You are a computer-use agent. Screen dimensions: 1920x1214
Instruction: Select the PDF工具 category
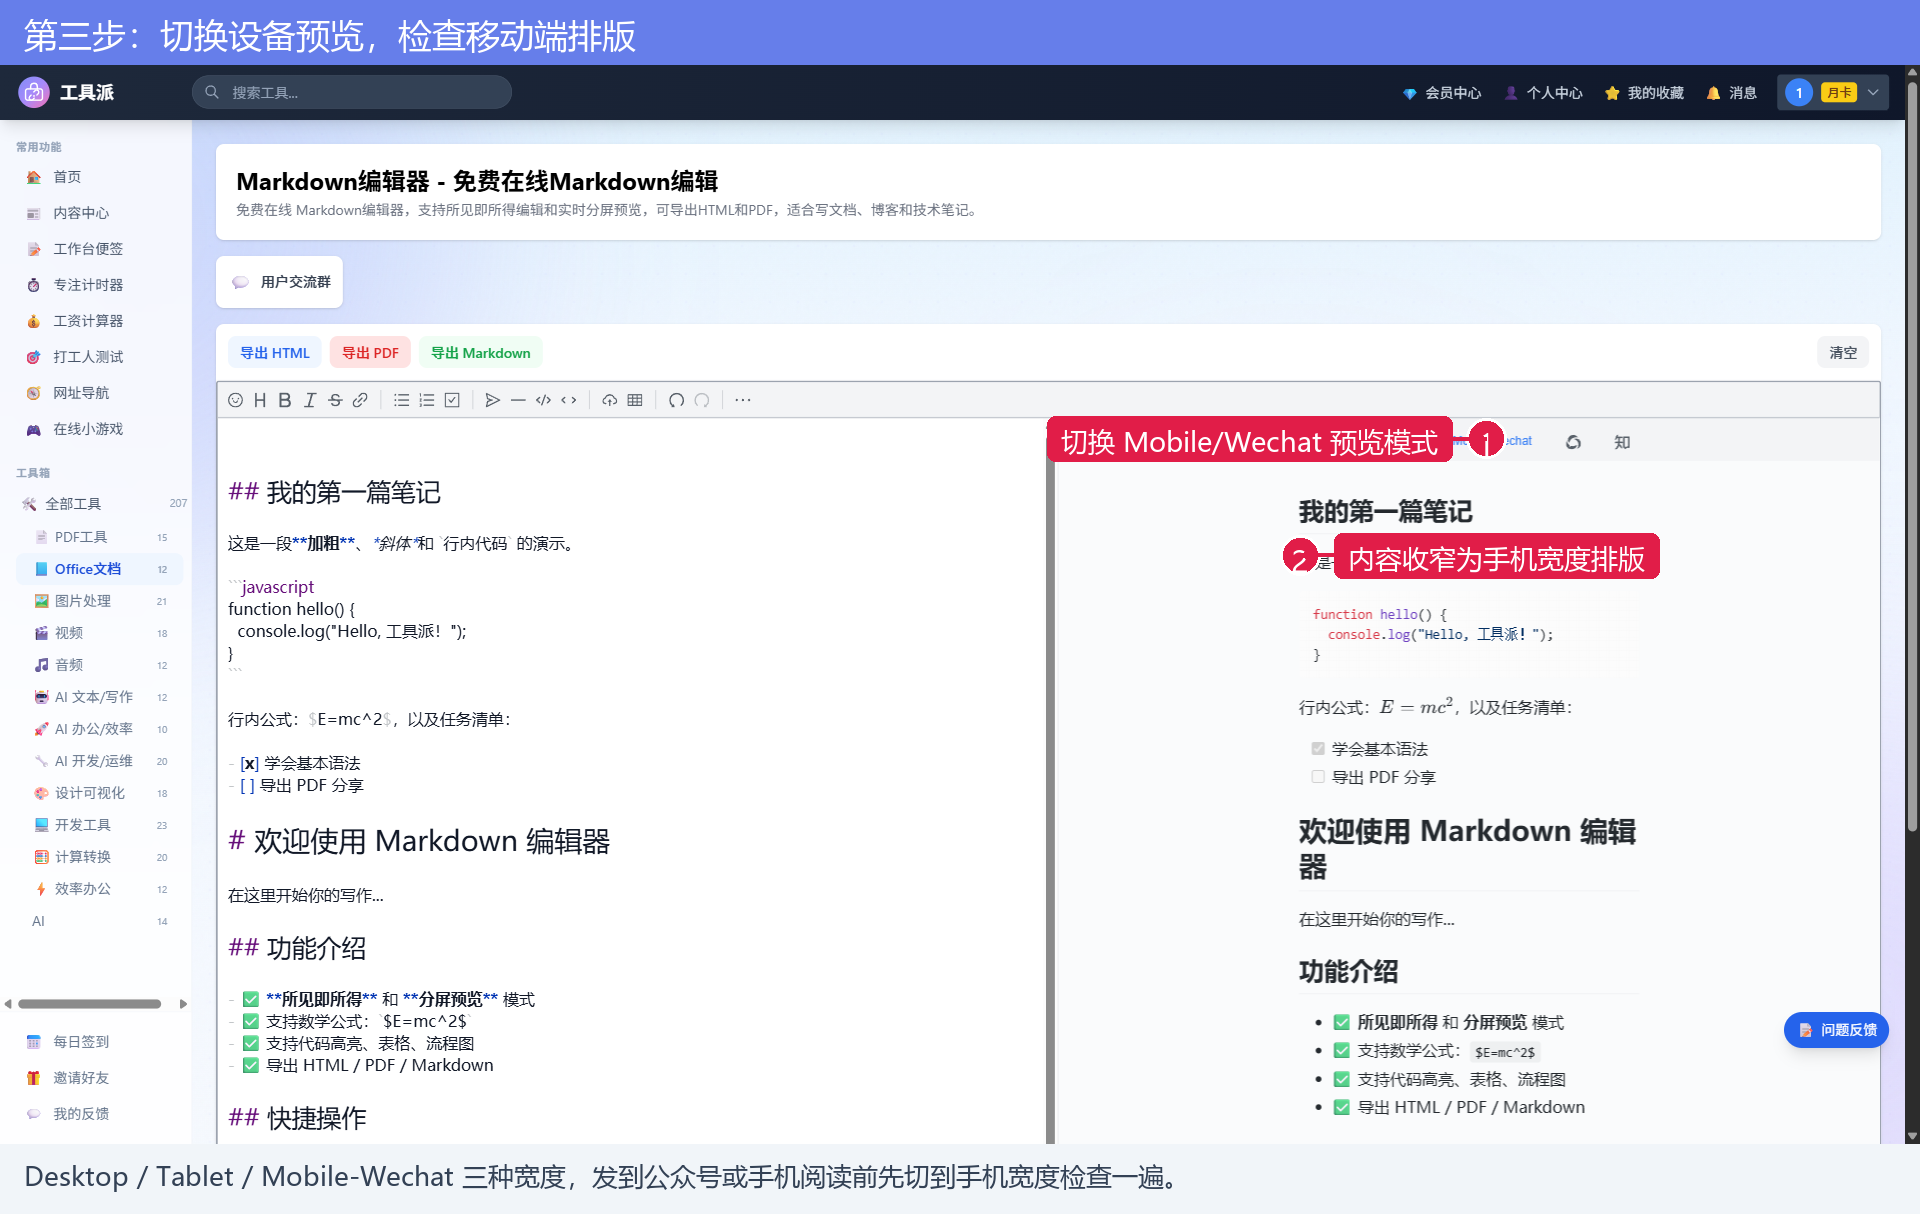point(100,537)
